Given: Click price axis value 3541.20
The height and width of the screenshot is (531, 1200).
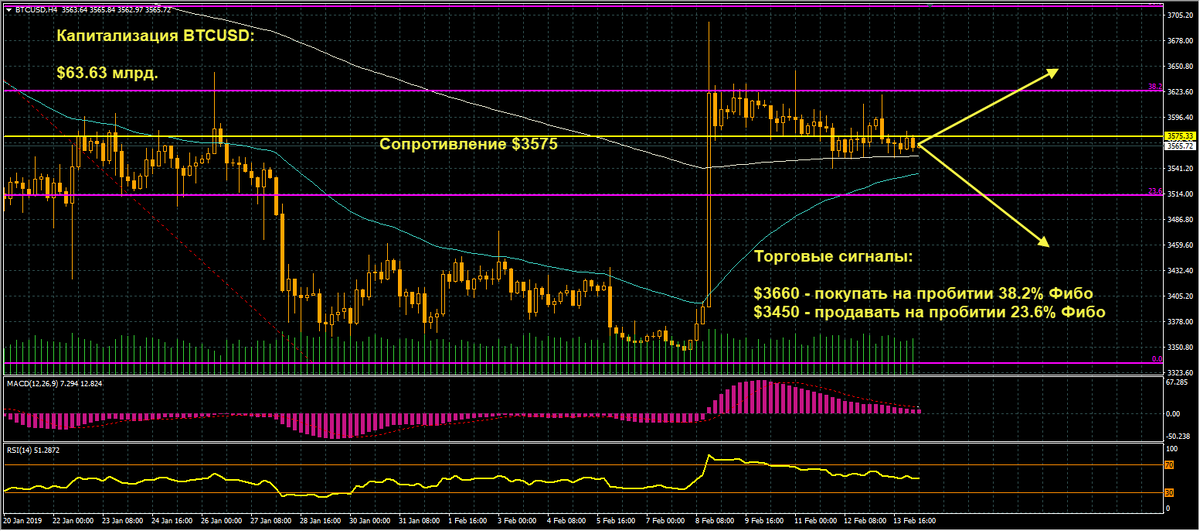Looking at the screenshot, I should pos(1180,168).
